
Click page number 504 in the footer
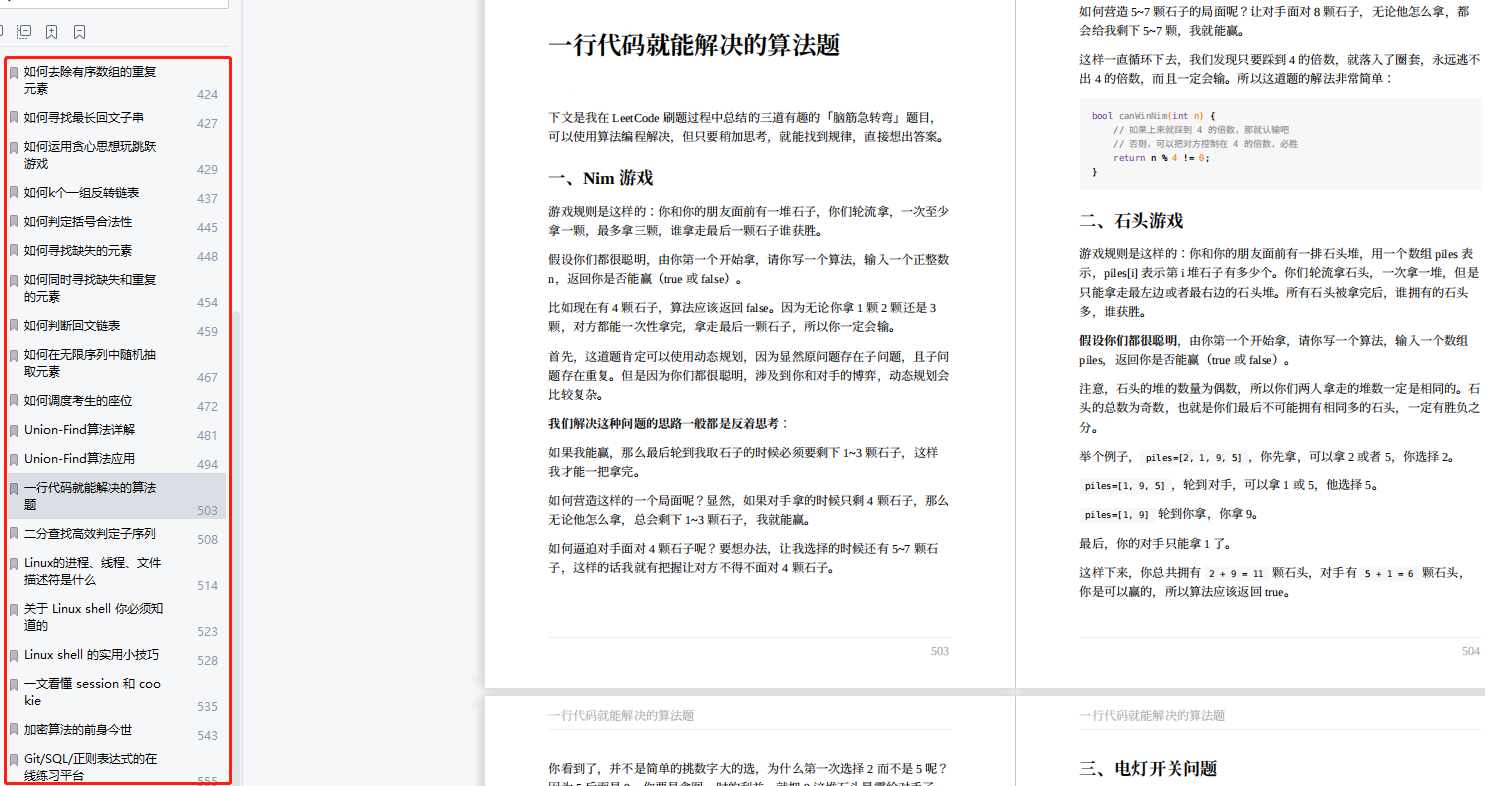click(1470, 651)
